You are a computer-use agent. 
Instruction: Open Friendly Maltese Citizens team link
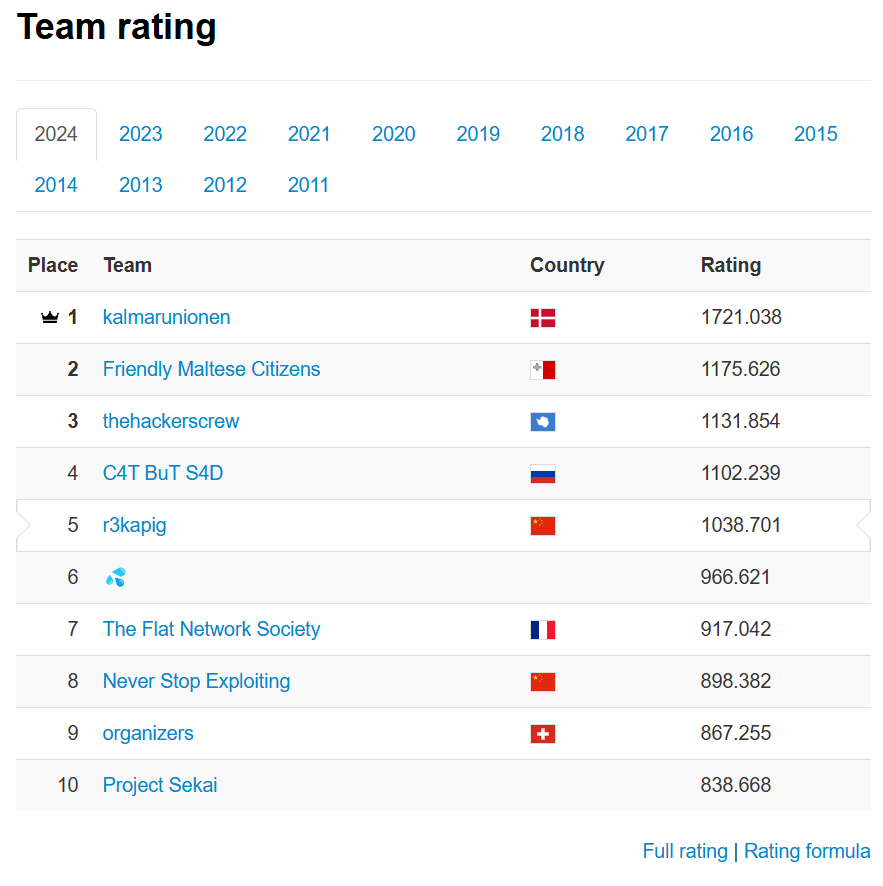pyautogui.click(x=211, y=370)
